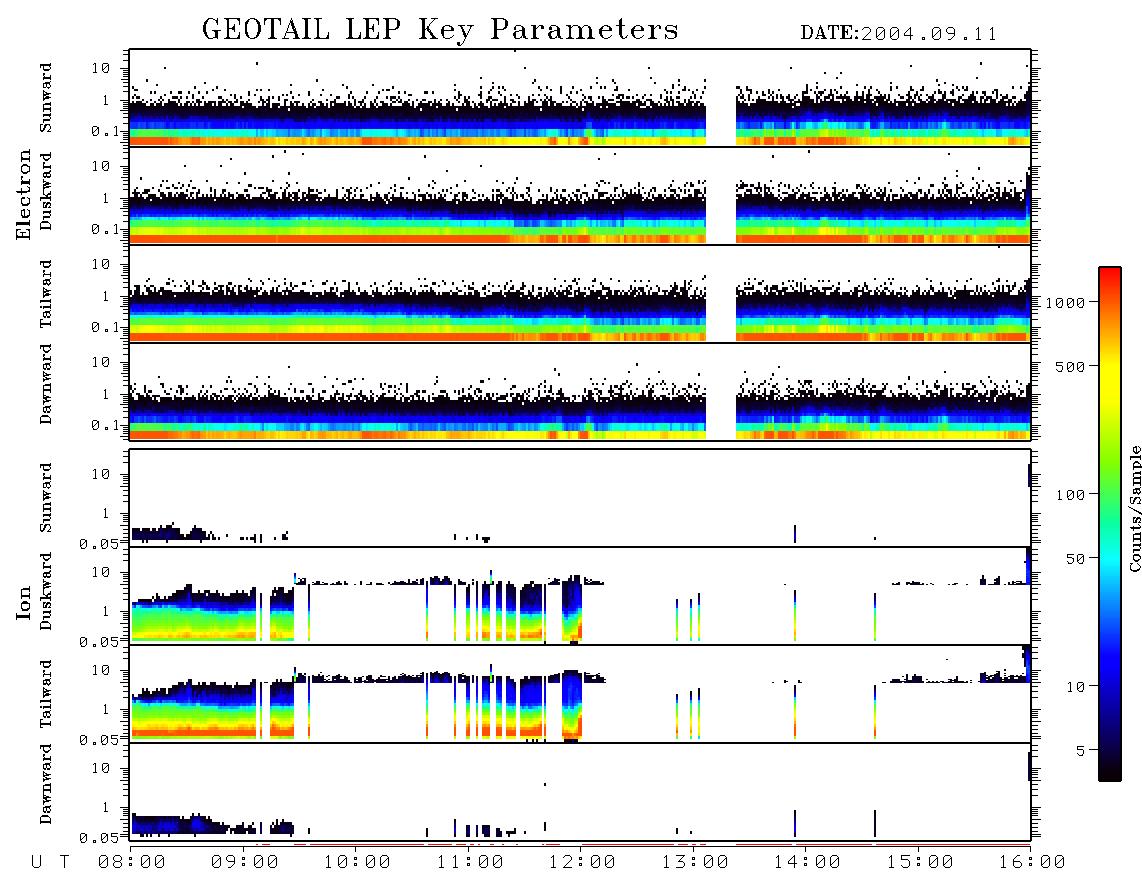Screen dimensions: 1142x880
Task: Click the Ion Sunward spectrogram panel
Action: point(580,498)
